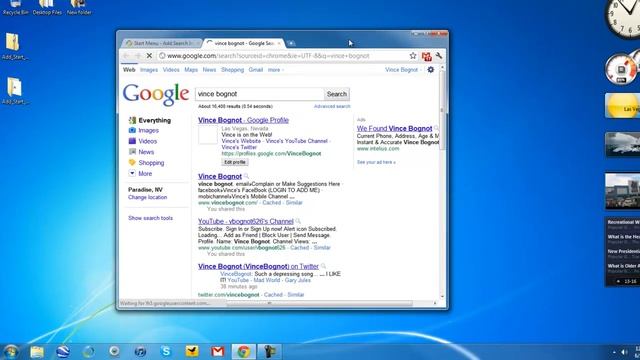
Task: Click the Chrome stop loading button
Action: click(x=149, y=56)
